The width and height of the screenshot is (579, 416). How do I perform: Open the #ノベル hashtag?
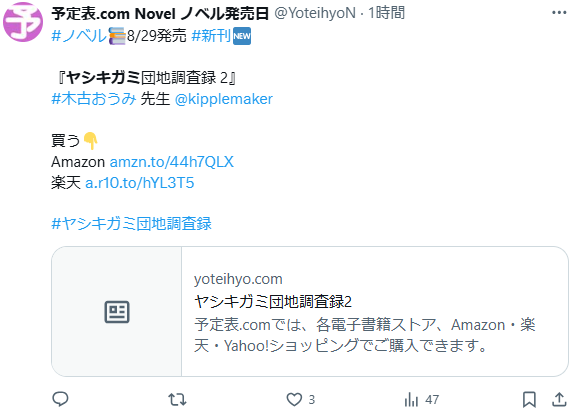click(79, 36)
